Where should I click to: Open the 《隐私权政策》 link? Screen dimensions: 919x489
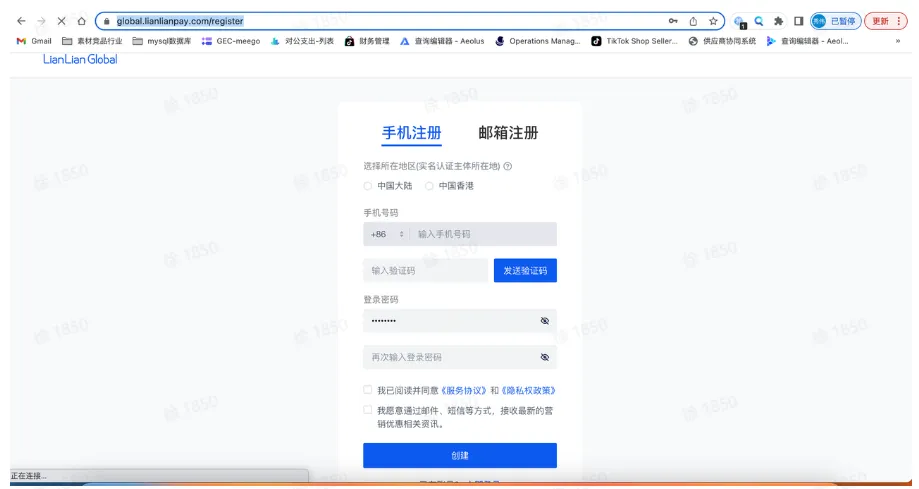pos(528,390)
